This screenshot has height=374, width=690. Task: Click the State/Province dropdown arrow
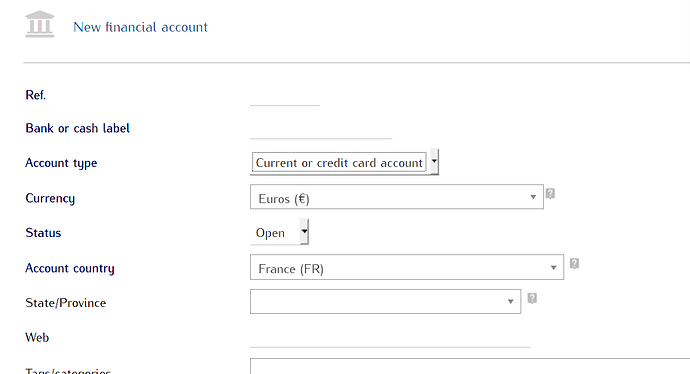pos(510,302)
